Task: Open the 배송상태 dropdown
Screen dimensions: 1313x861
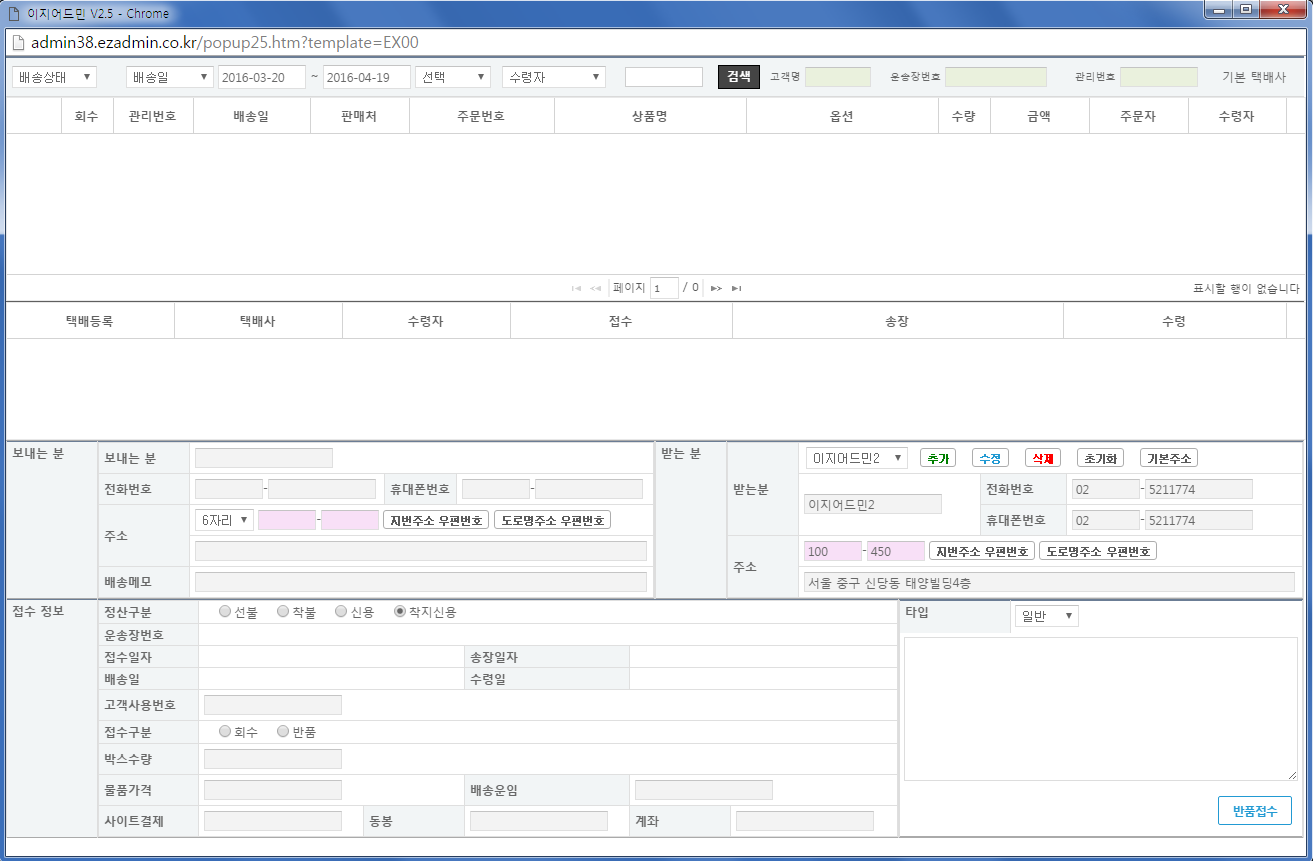Action: (x=54, y=77)
